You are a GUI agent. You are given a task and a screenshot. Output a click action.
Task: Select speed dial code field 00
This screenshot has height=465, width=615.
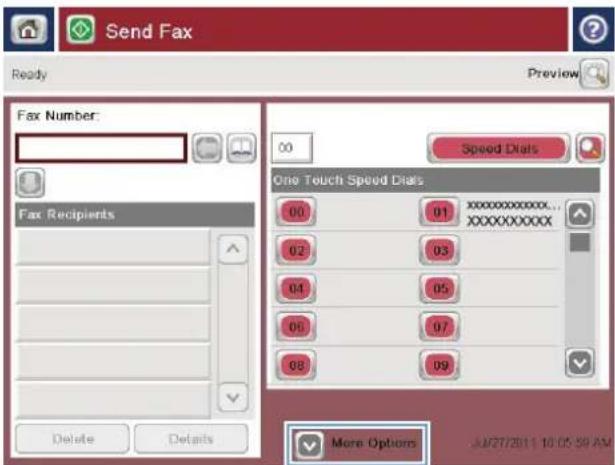[292, 148]
